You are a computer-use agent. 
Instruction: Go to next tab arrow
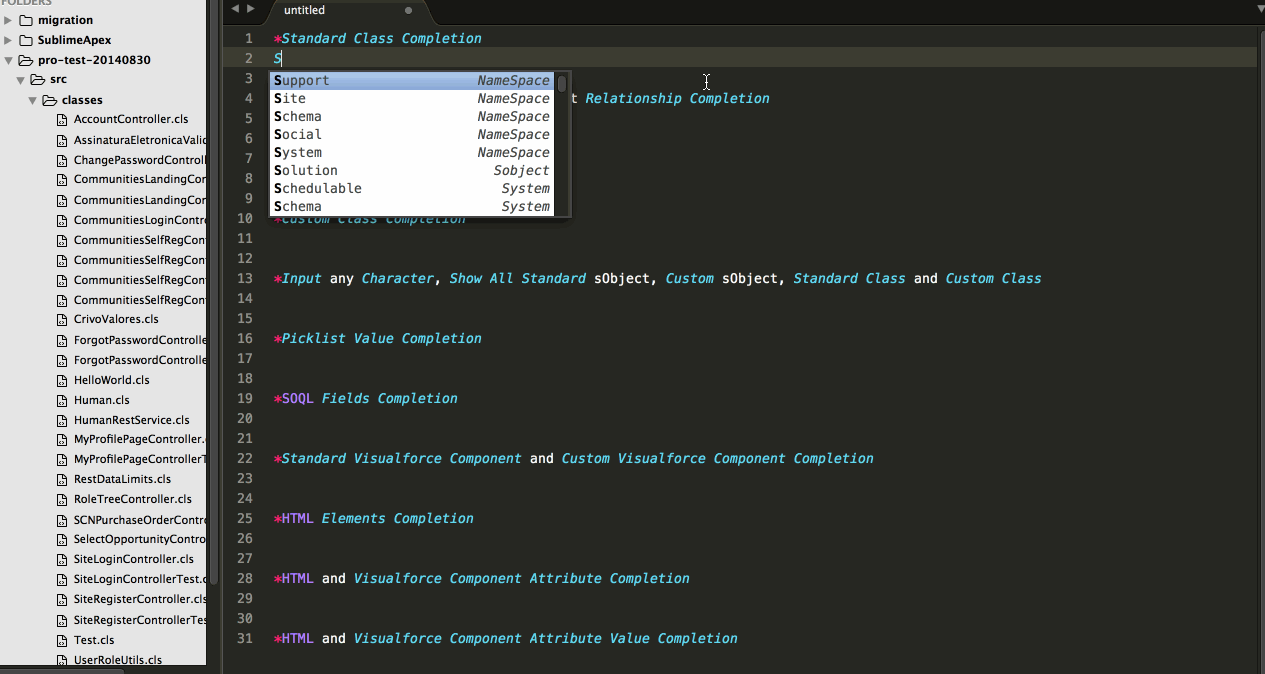[250, 9]
